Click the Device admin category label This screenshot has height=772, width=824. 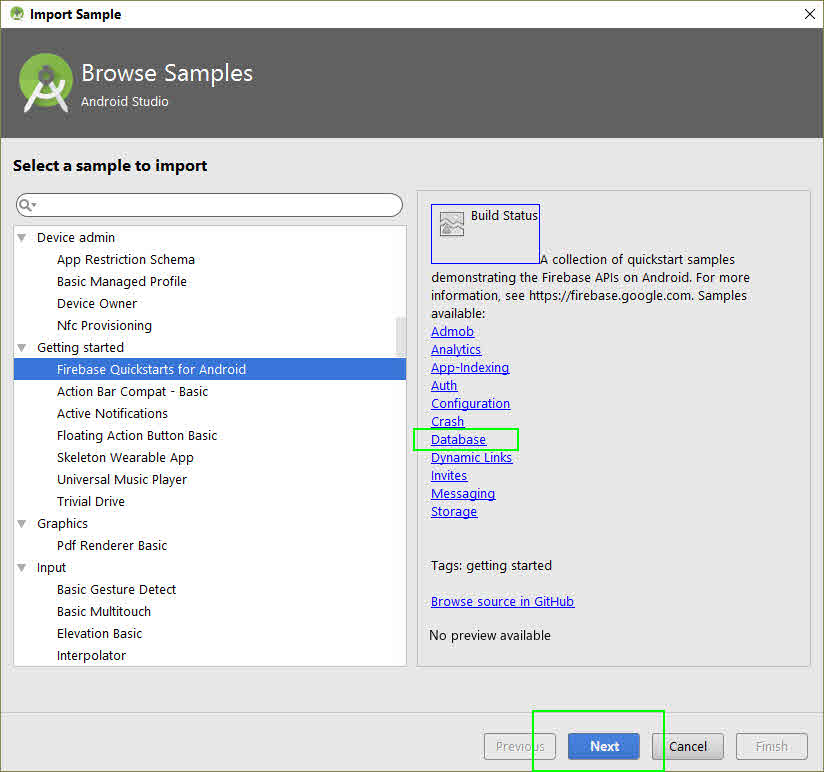pos(76,238)
